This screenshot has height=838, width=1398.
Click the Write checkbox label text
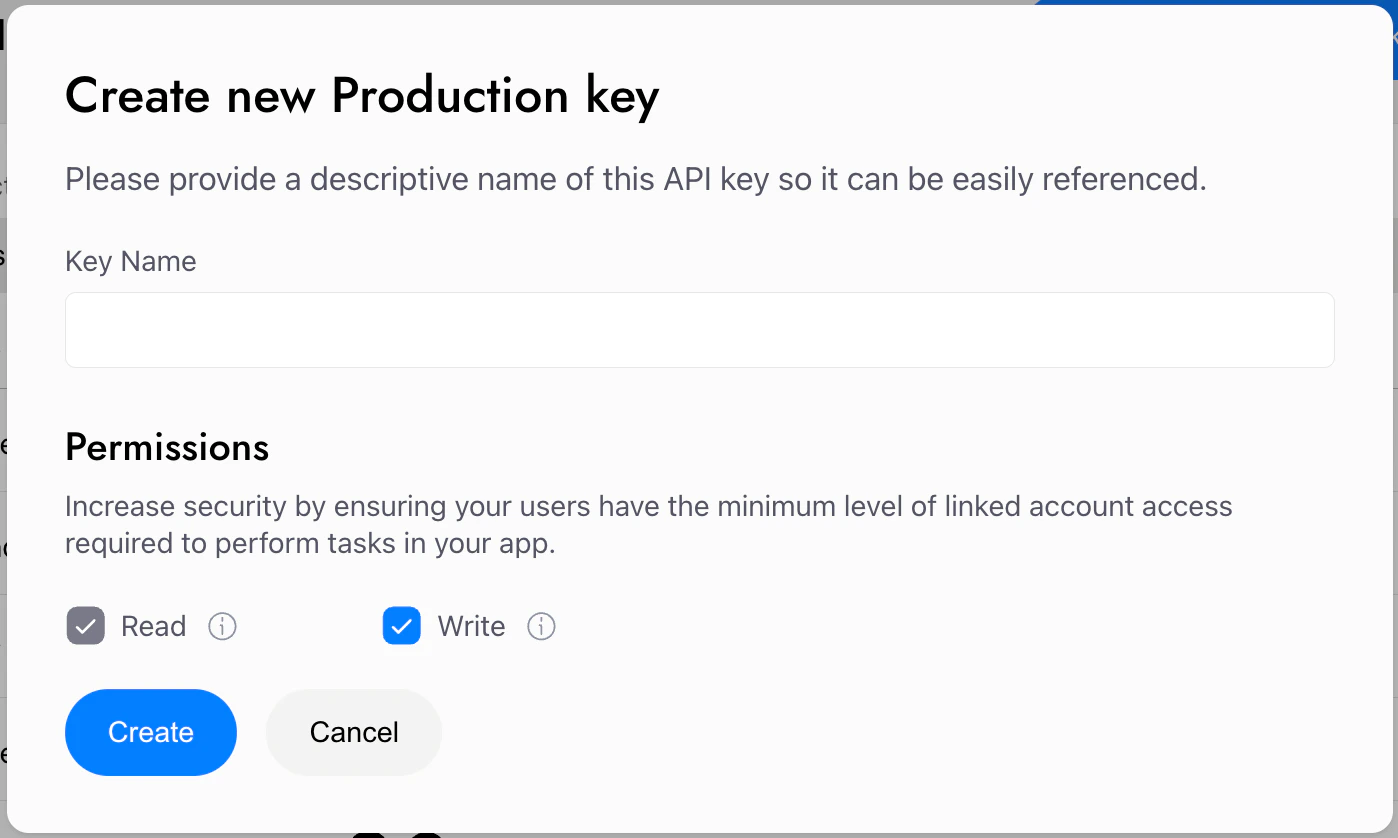471,627
